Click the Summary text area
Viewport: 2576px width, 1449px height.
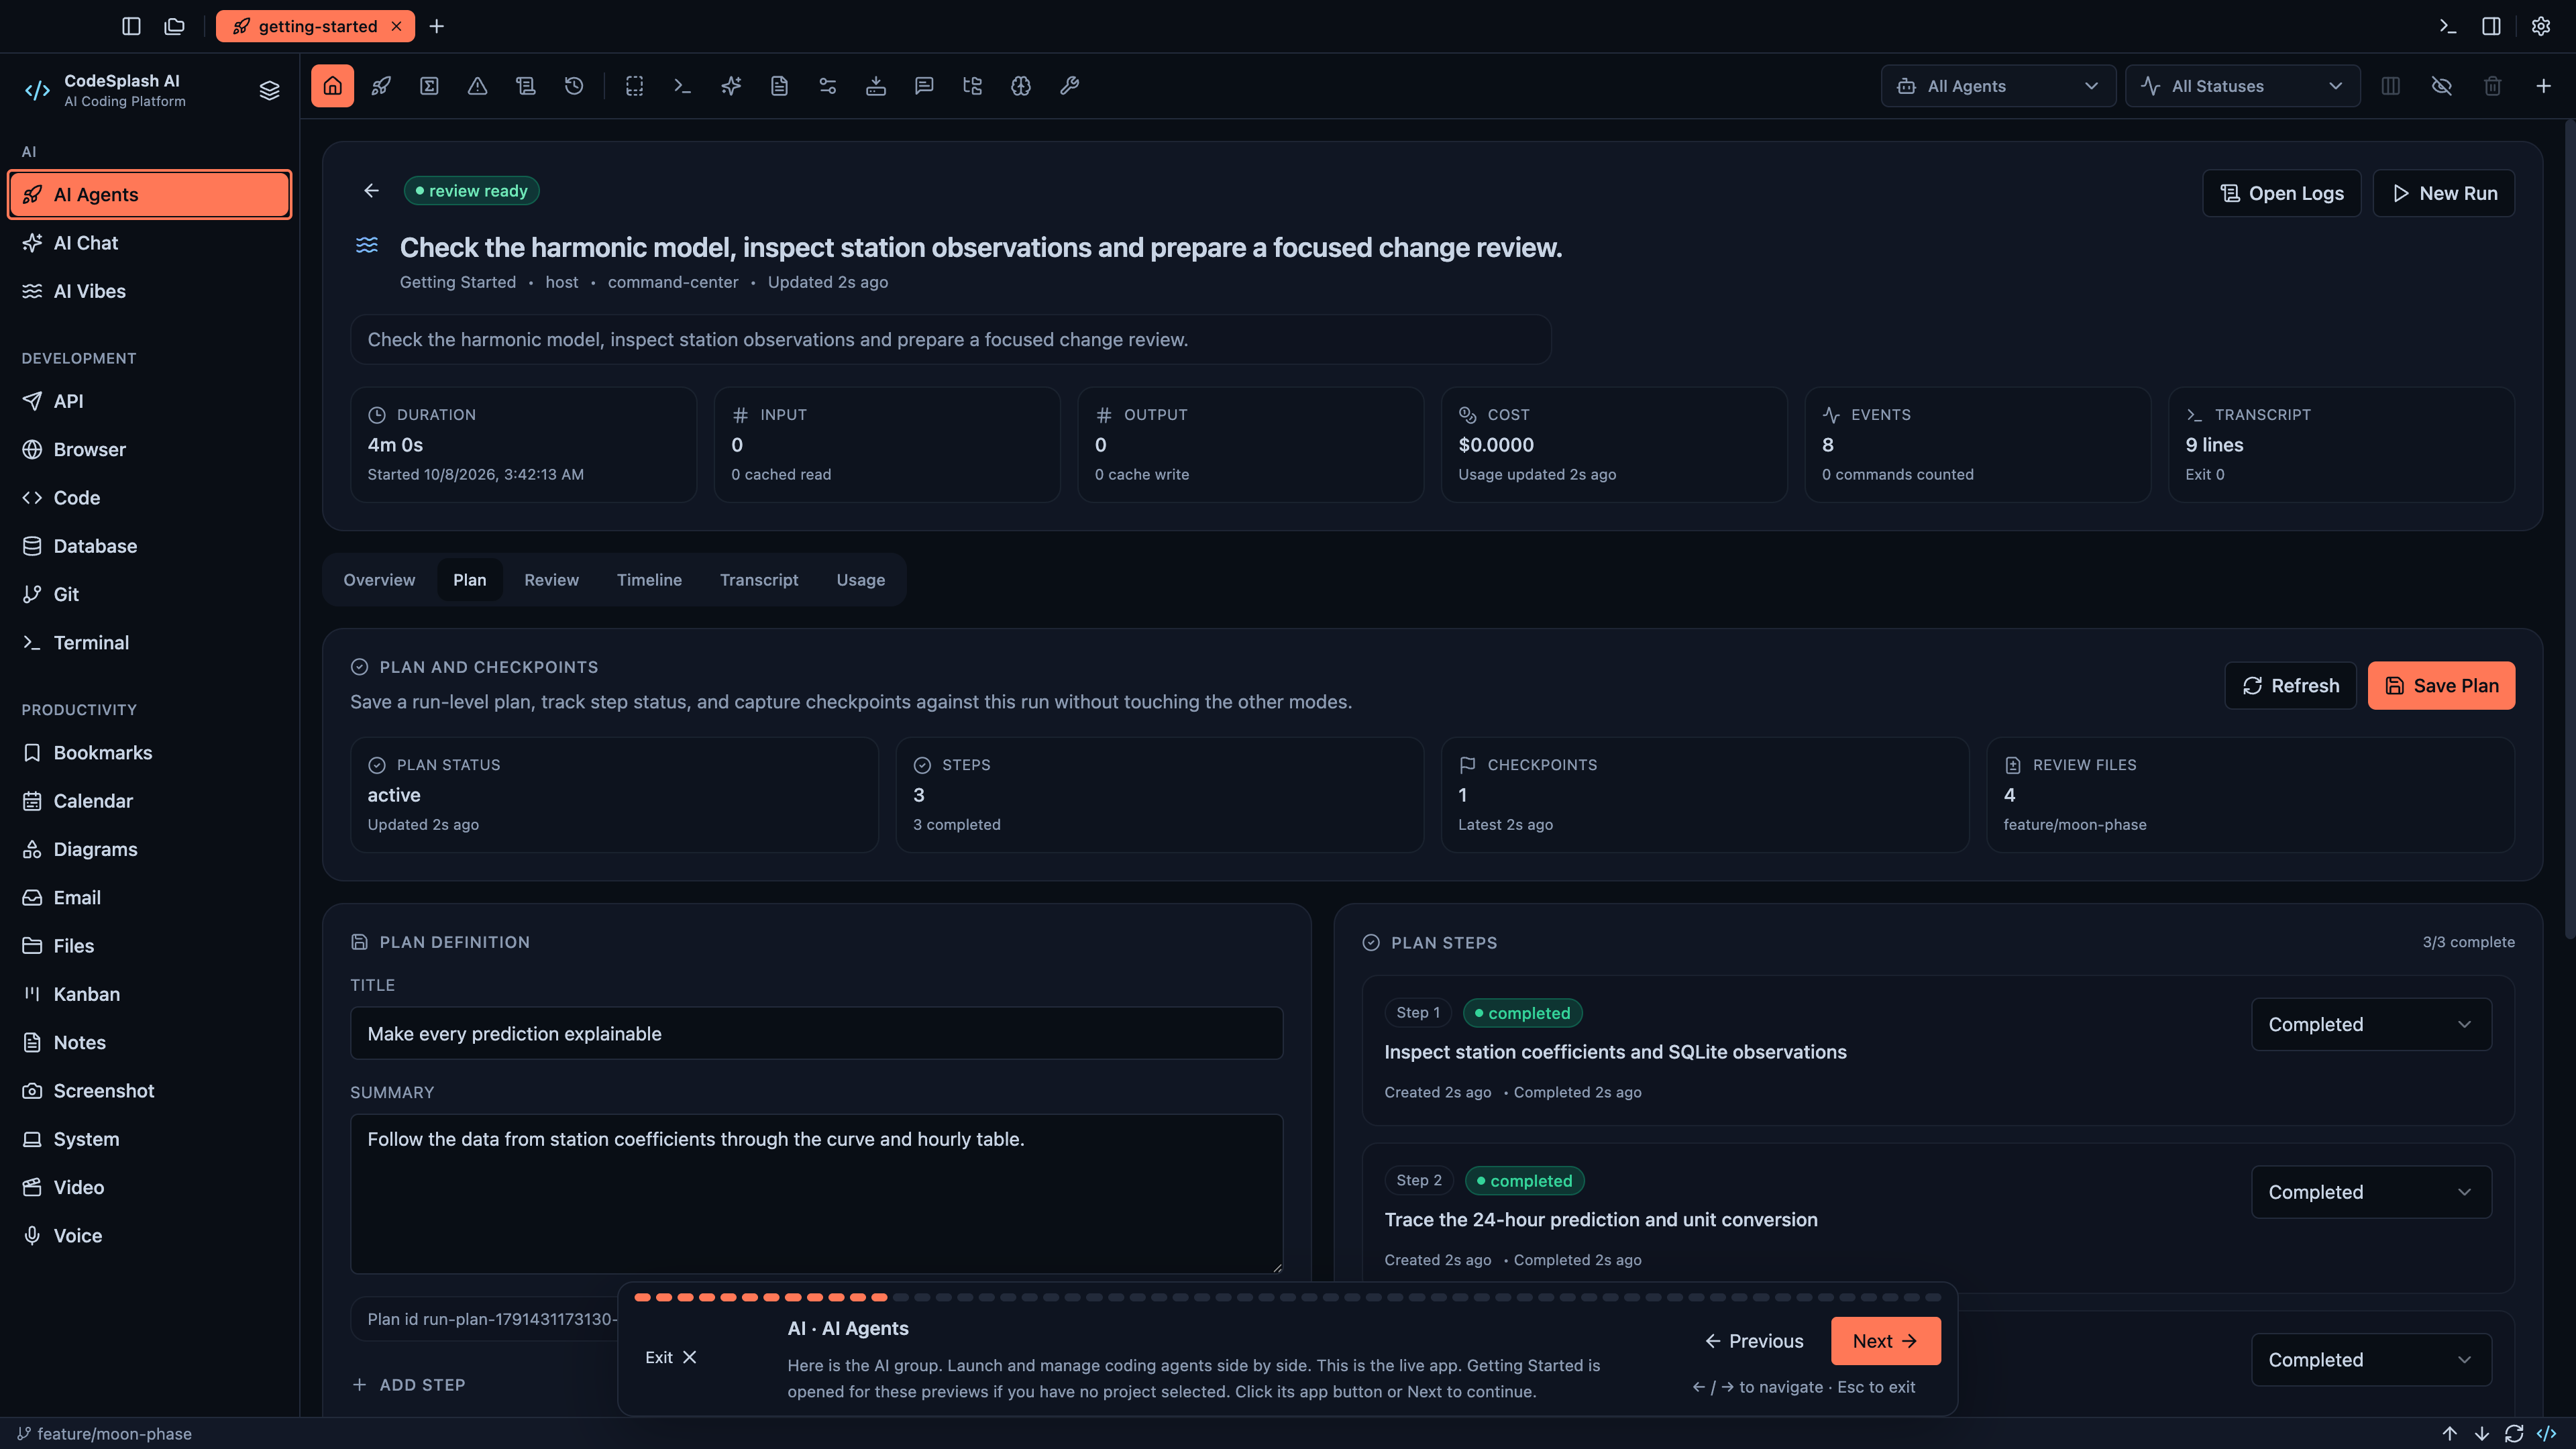pyautogui.click(x=816, y=1194)
